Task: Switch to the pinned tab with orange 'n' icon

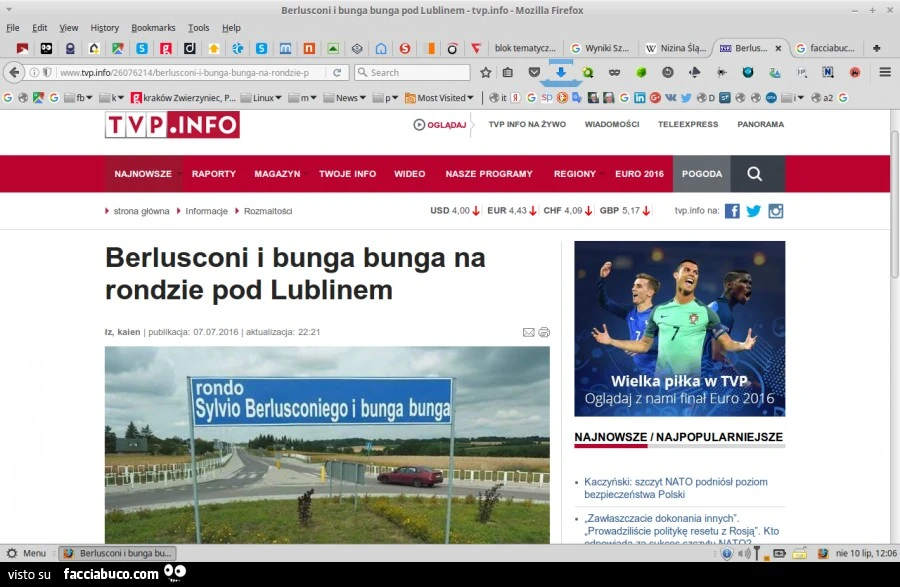Action: [x=309, y=49]
